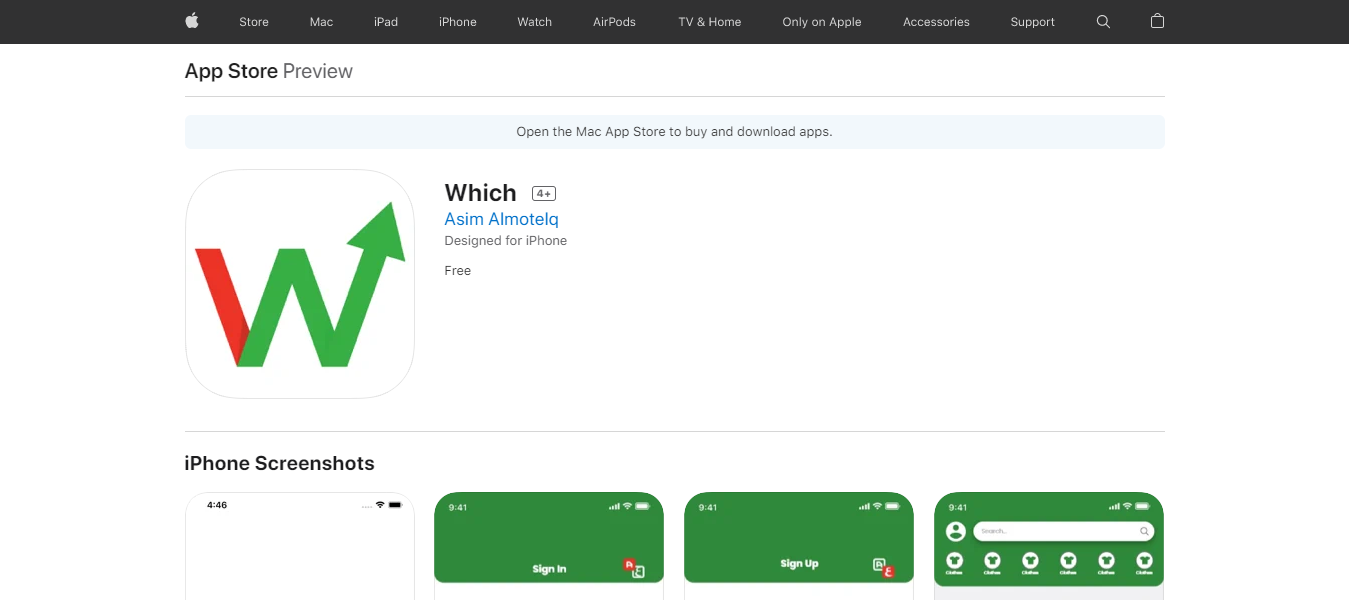Click the App Store heading link
Screen dimensions: 1349x600
(231, 71)
